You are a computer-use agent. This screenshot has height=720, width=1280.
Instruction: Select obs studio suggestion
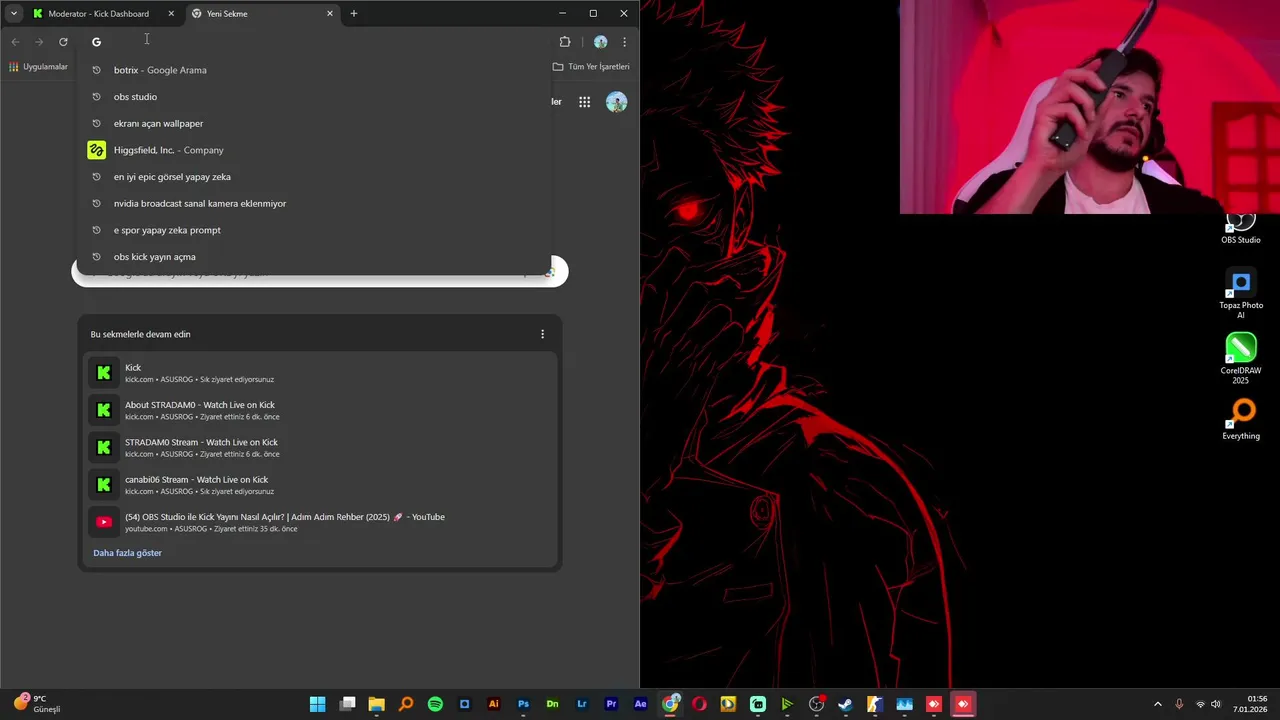tap(314, 97)
